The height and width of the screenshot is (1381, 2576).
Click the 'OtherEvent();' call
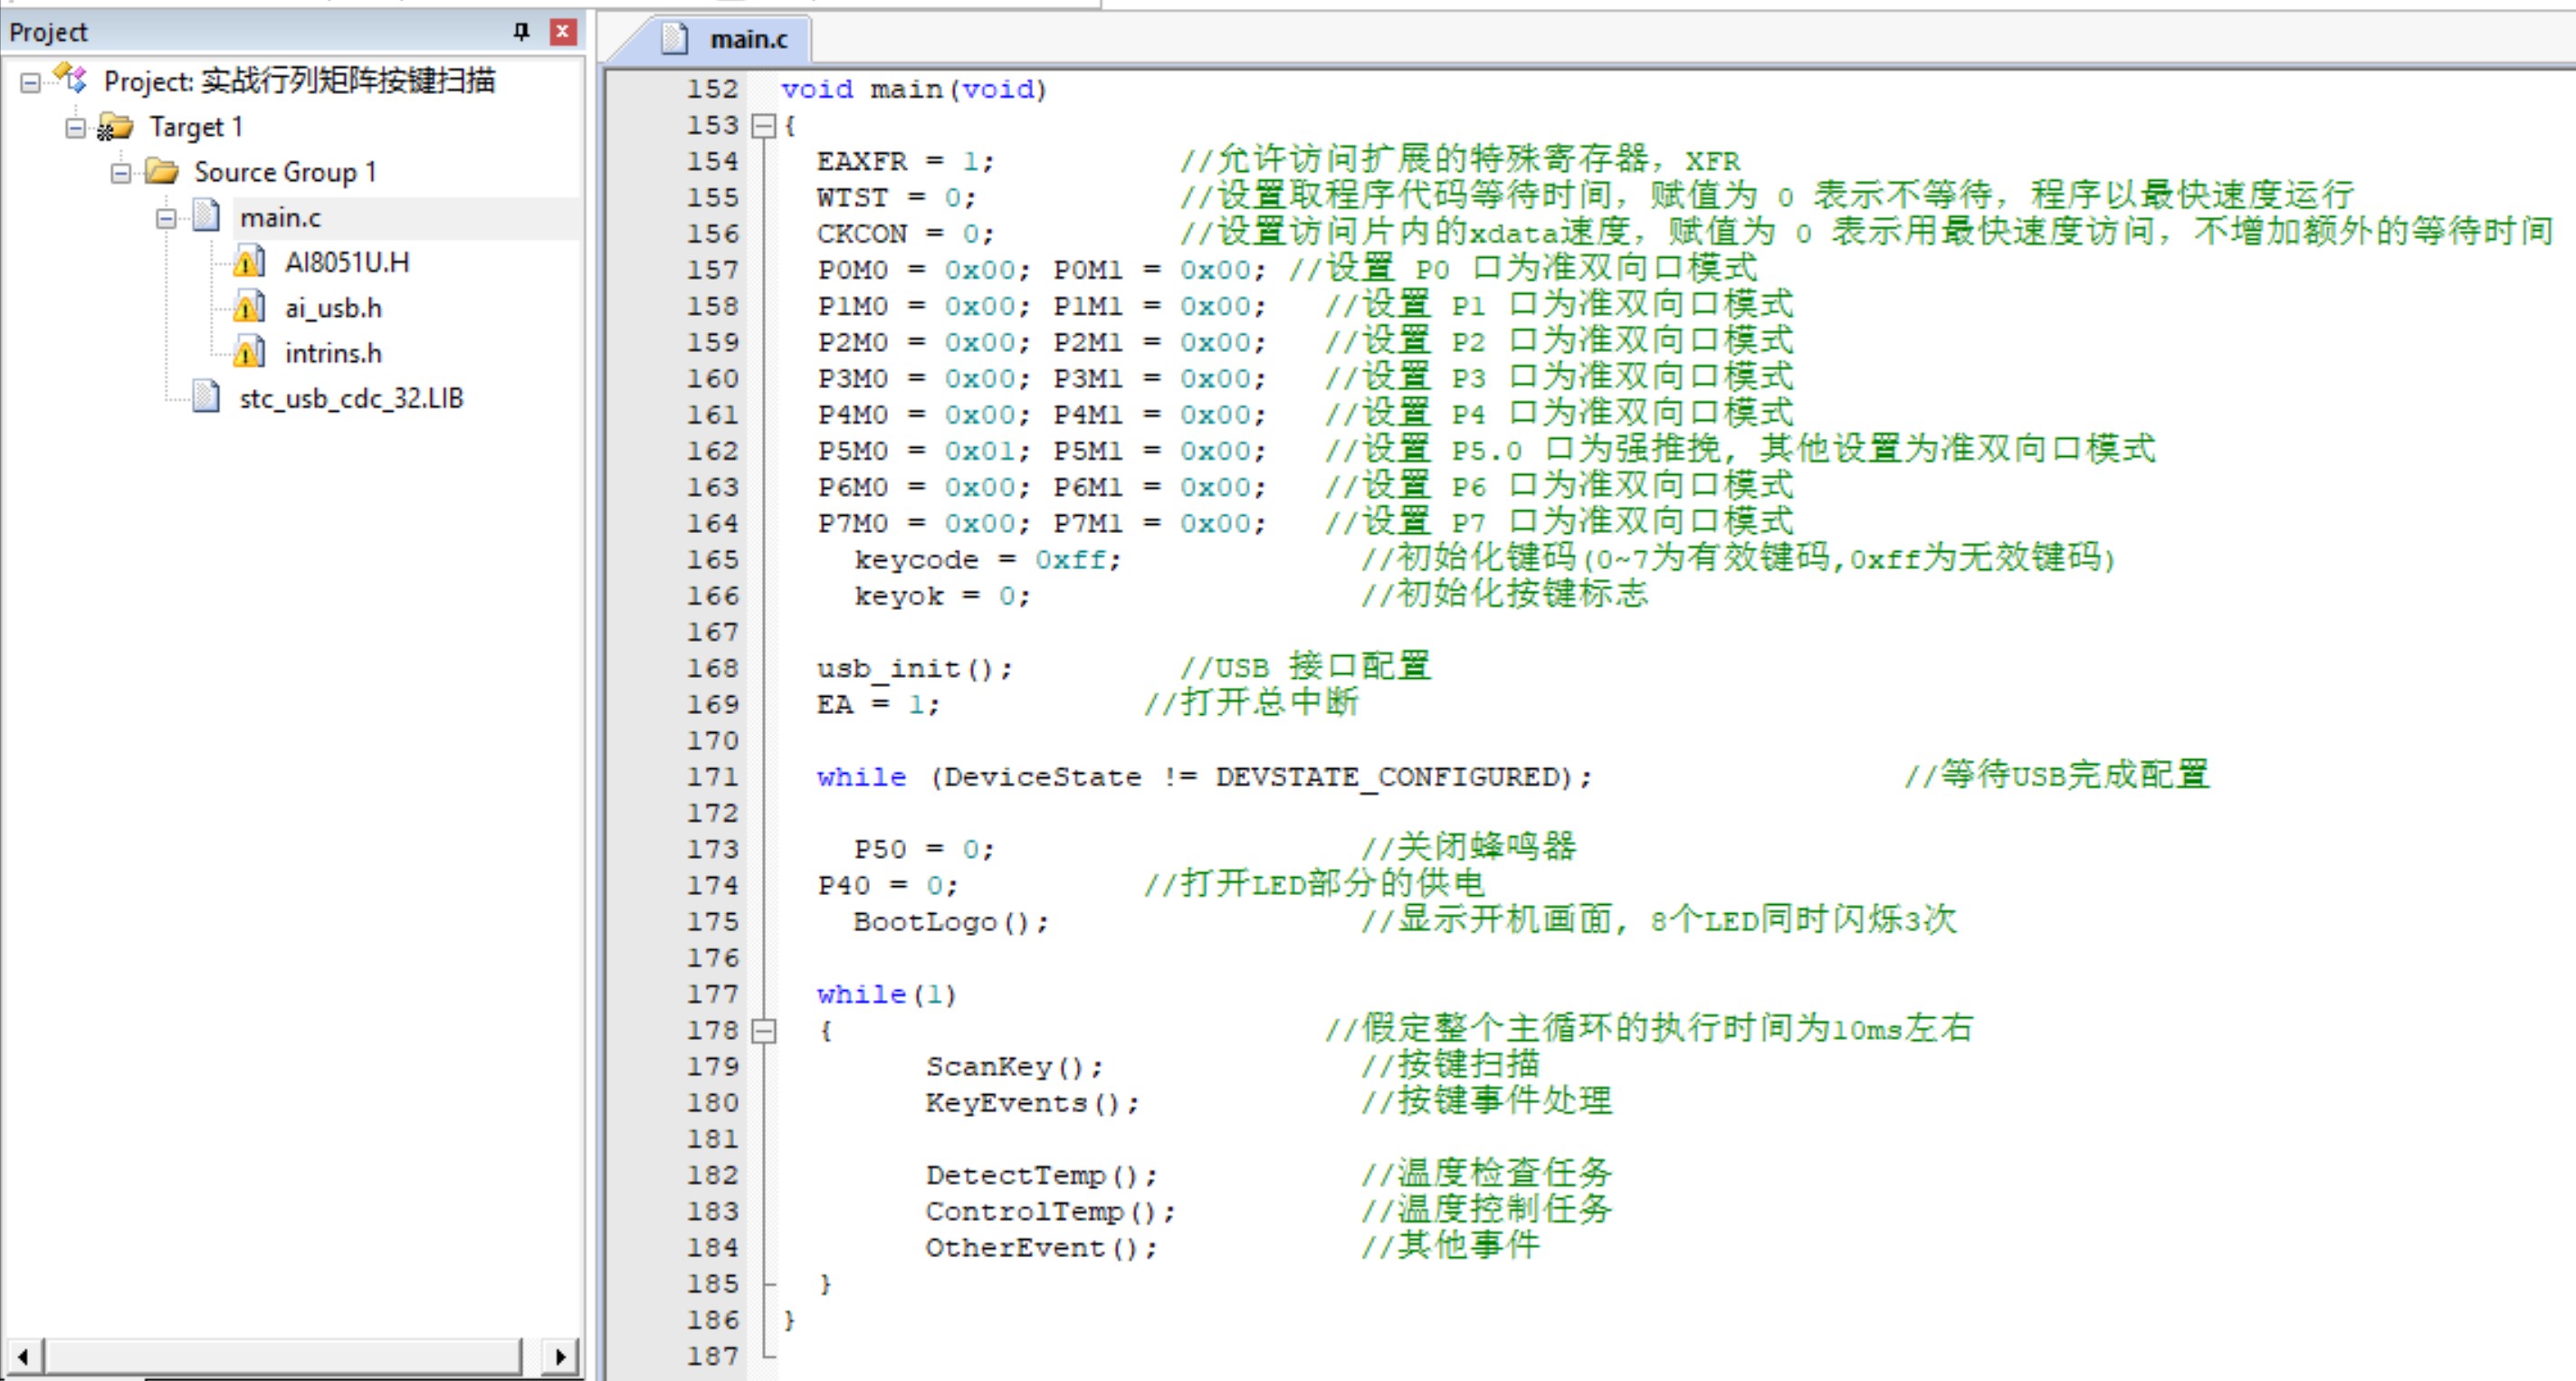pyautogui.click(x=1041, y=1247)
